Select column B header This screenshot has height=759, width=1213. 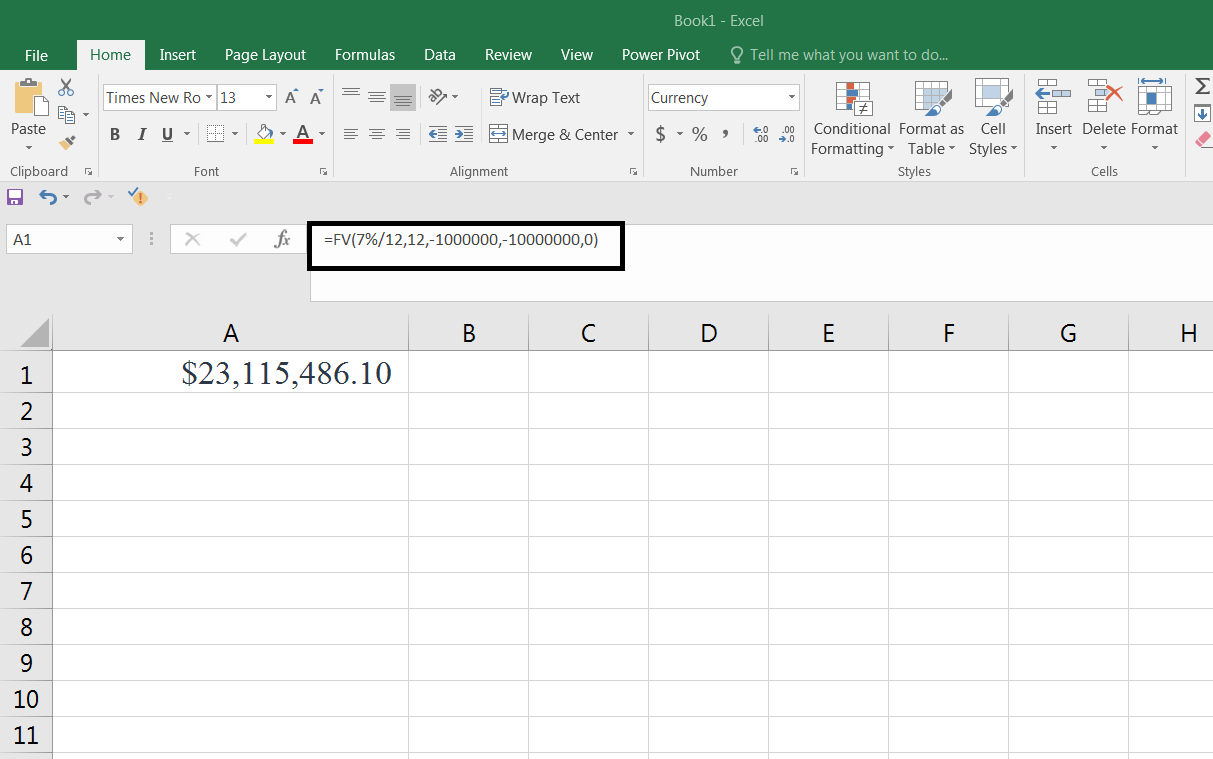[x=468, y=333]
